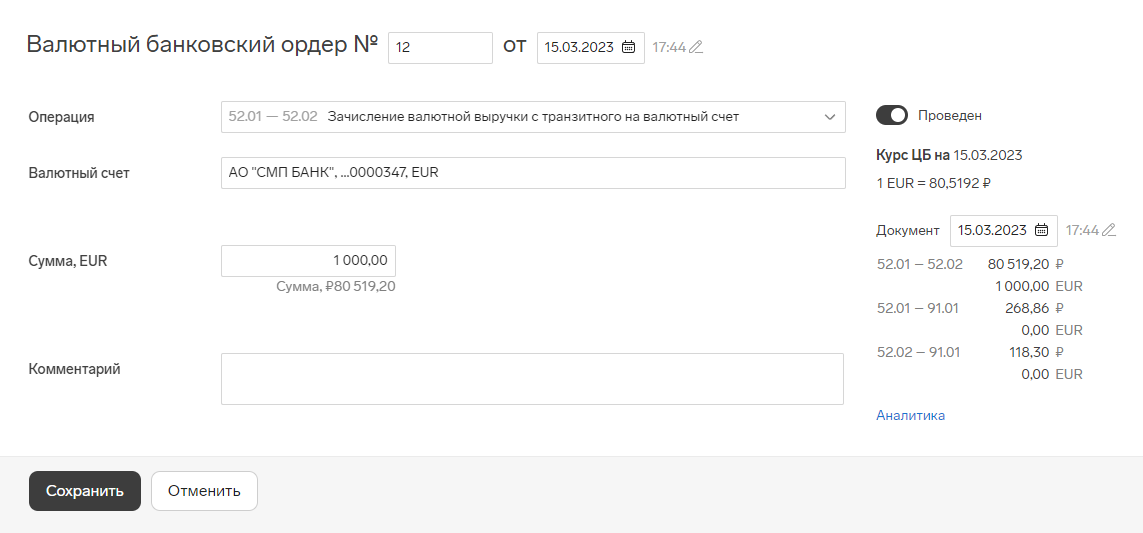Image resolution: width=1143 pixels, height=533 pixels.
Task: Open calendar icon in Документ date field
Action: 1042,230
